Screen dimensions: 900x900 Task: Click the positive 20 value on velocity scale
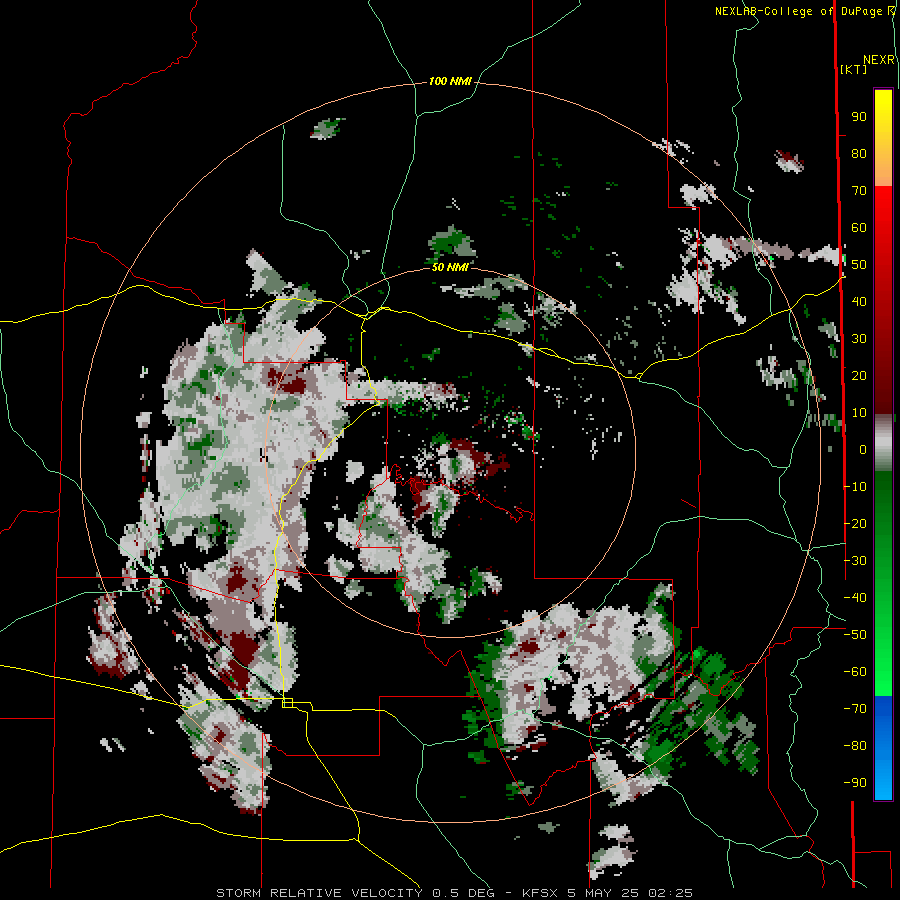[x=859, y=375]
